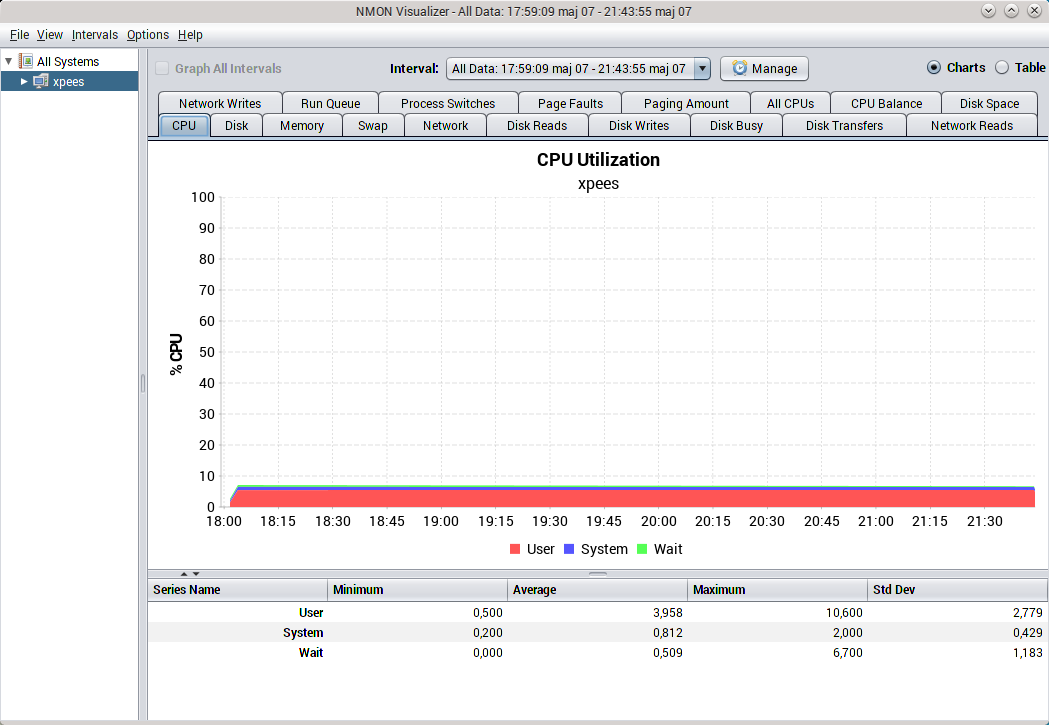
Task: Click User maximum value 10,600
Action: coord(844,612)
